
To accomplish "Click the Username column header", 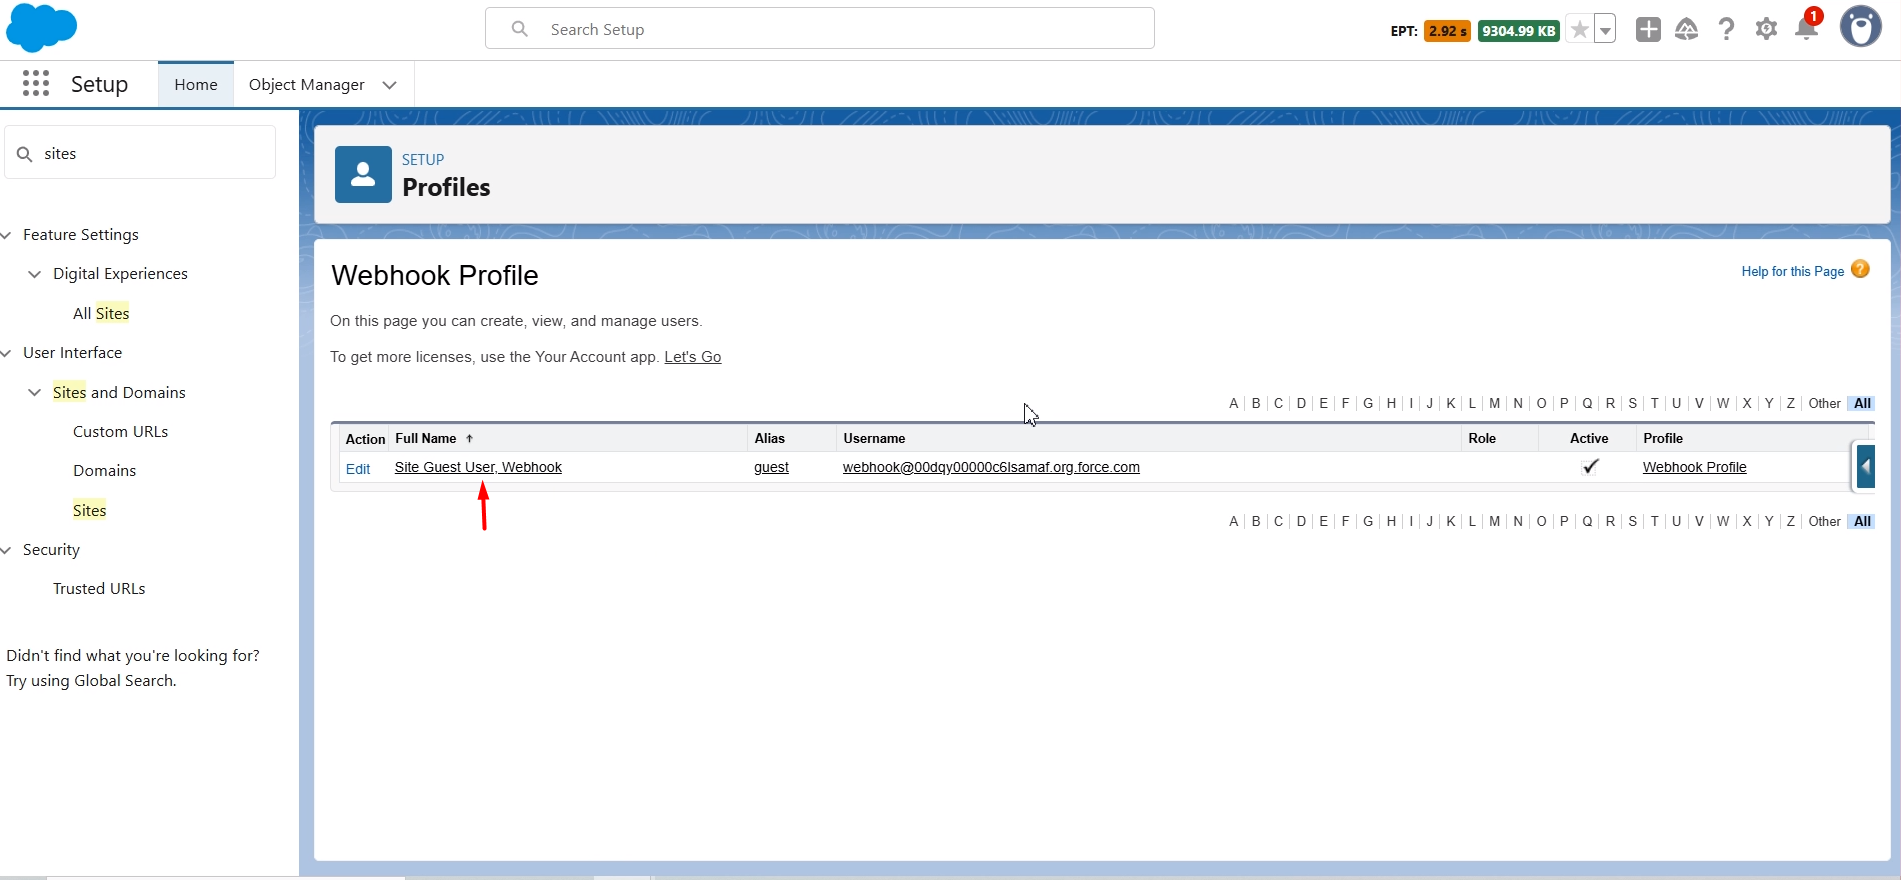I will [874, 438].
